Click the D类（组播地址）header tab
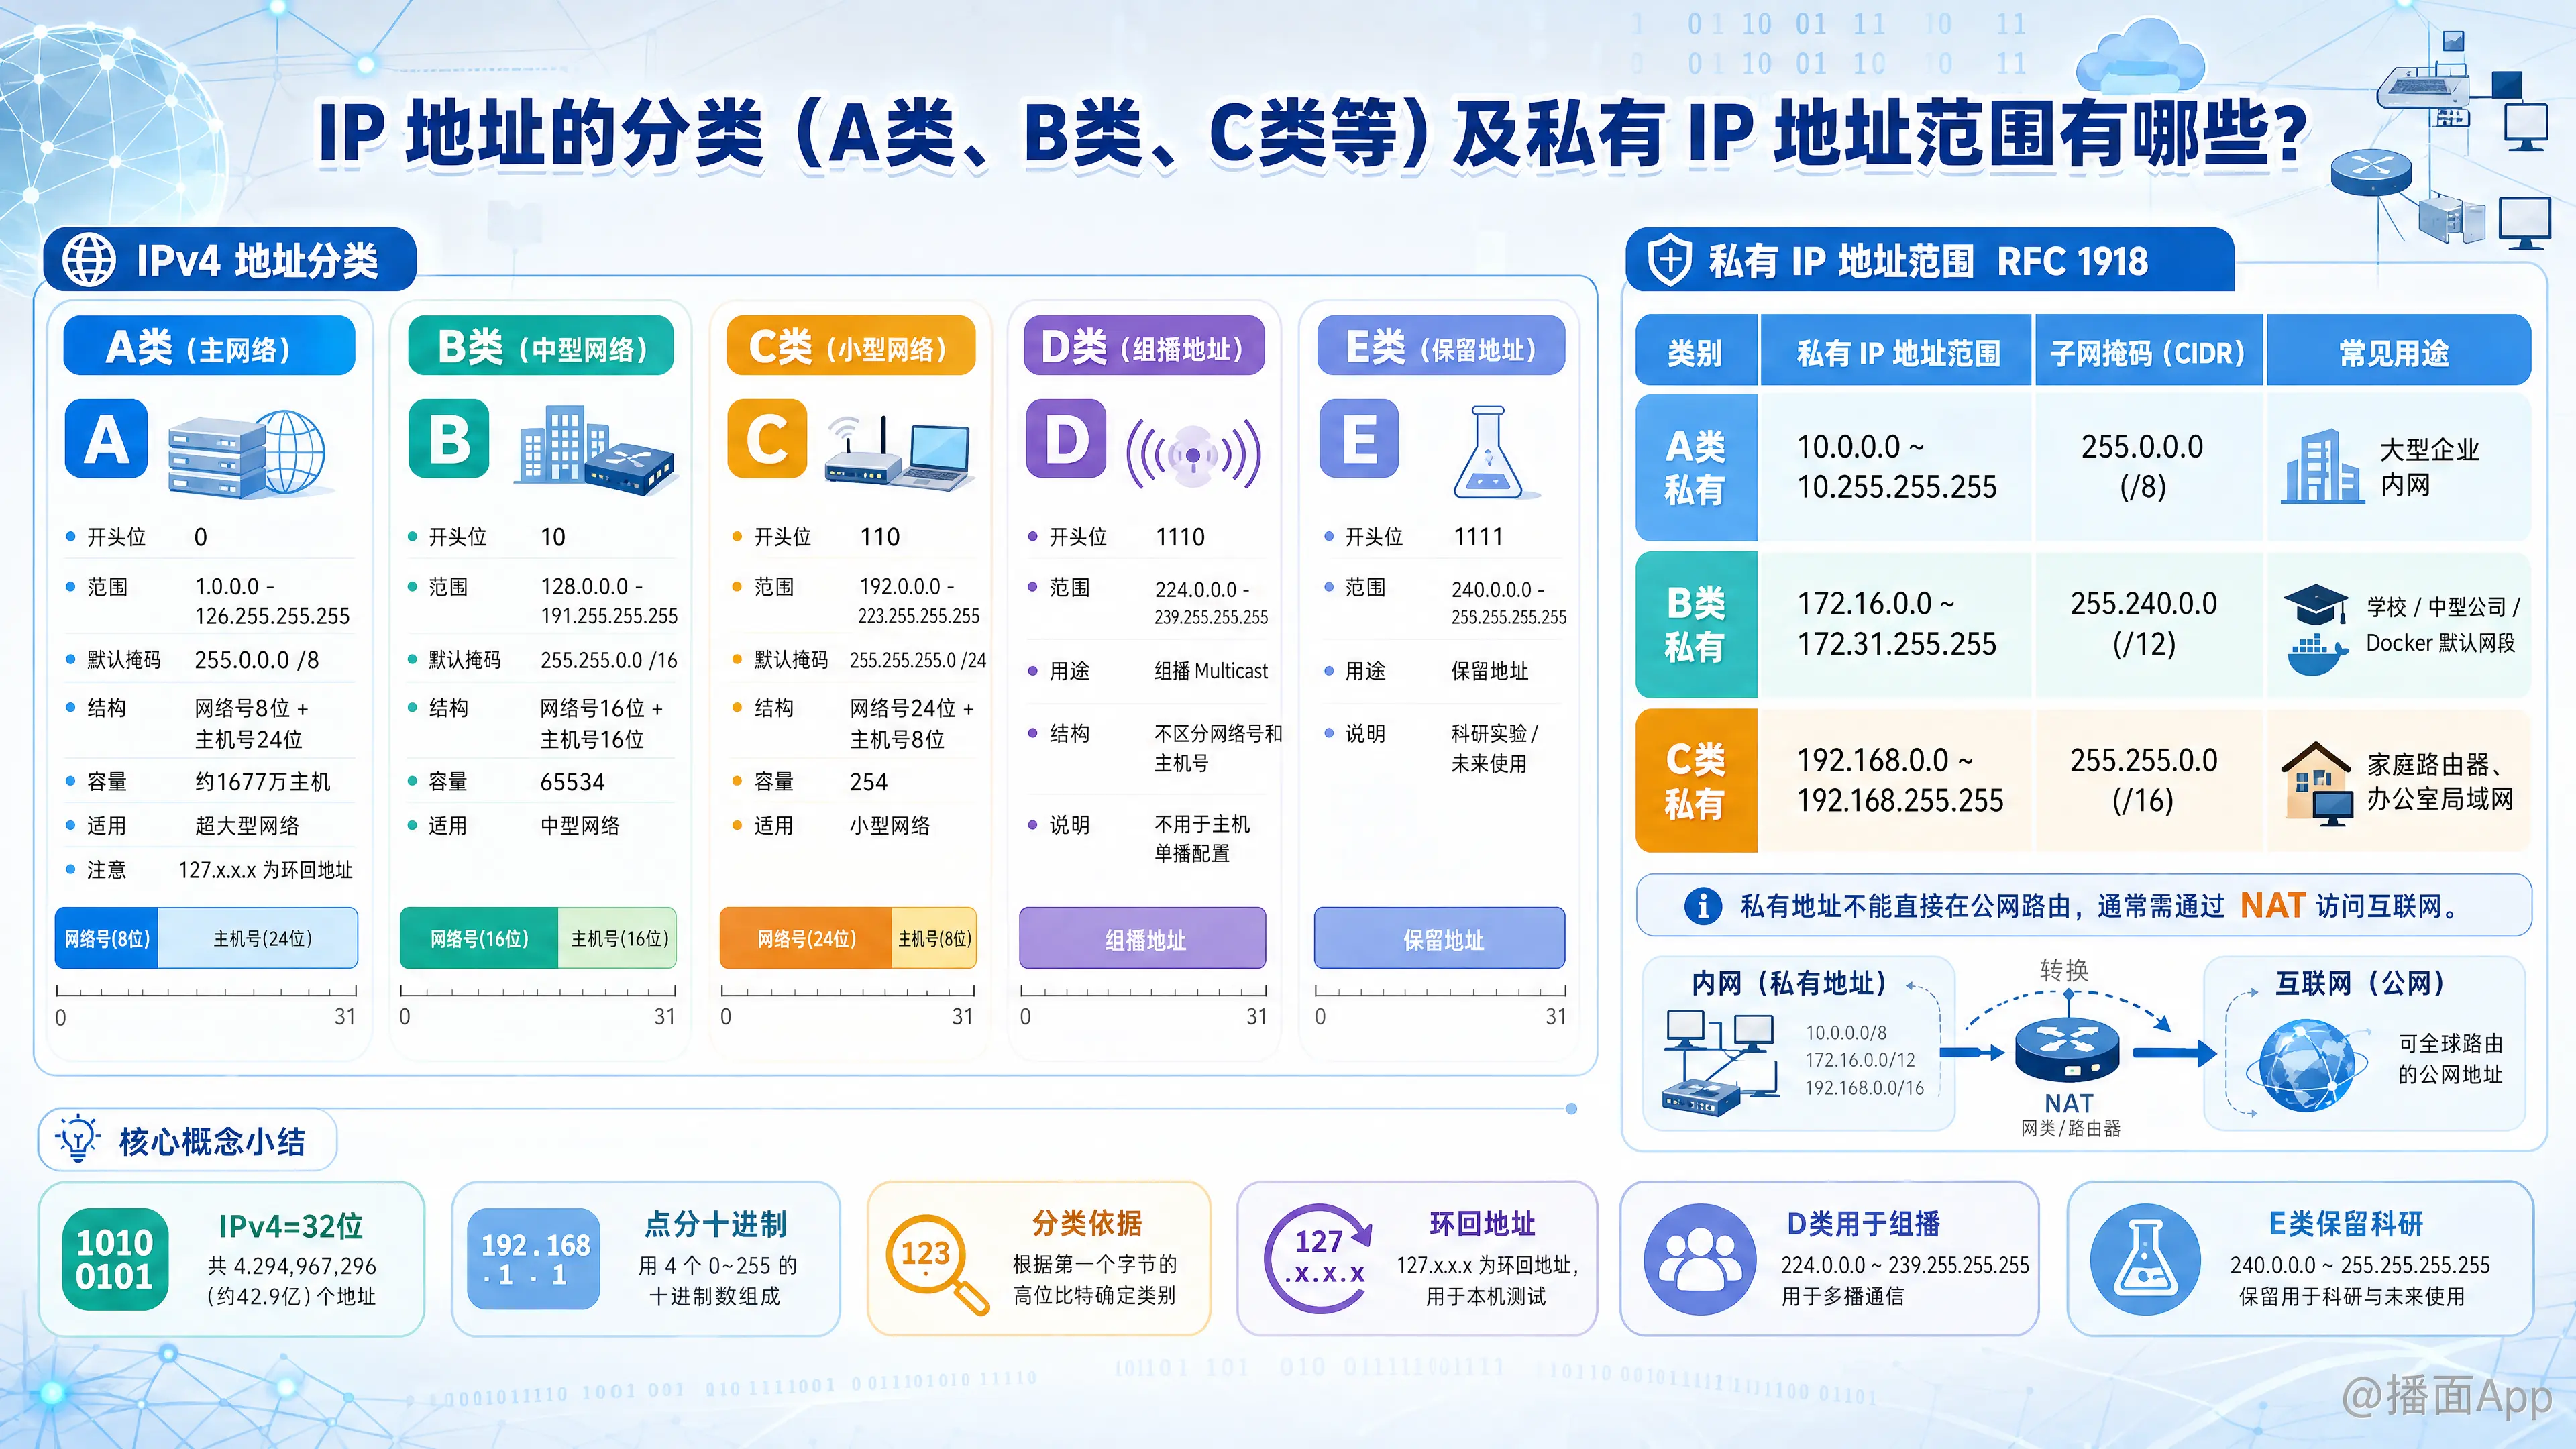This screenshot has height=1449, width=2576. (x=1145, y=346)
